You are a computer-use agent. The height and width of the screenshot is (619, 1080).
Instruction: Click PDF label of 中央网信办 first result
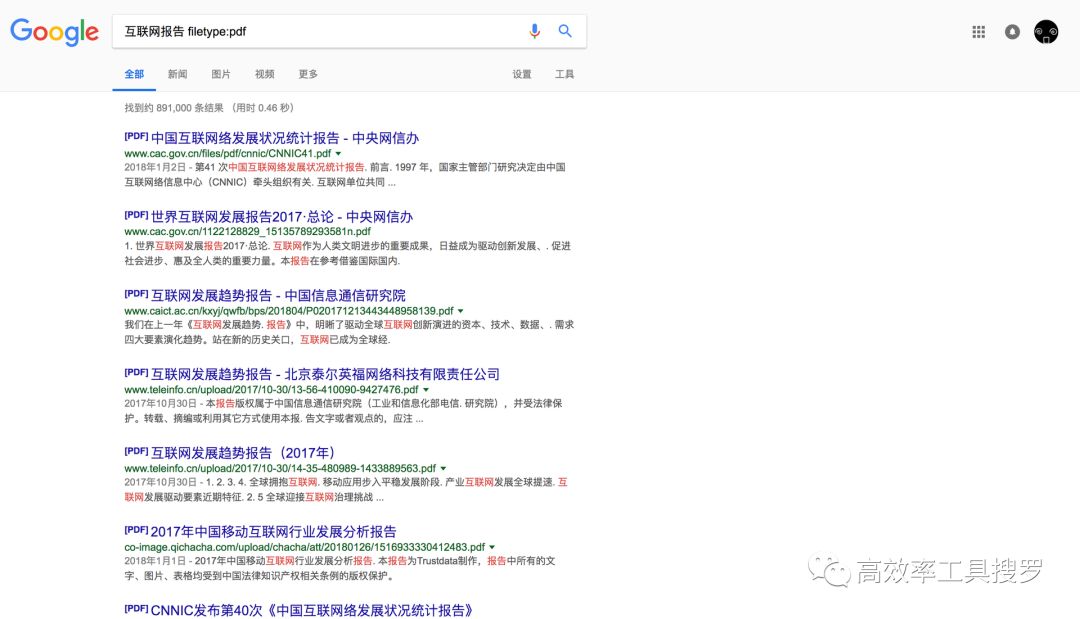click(x=136, y=136)
